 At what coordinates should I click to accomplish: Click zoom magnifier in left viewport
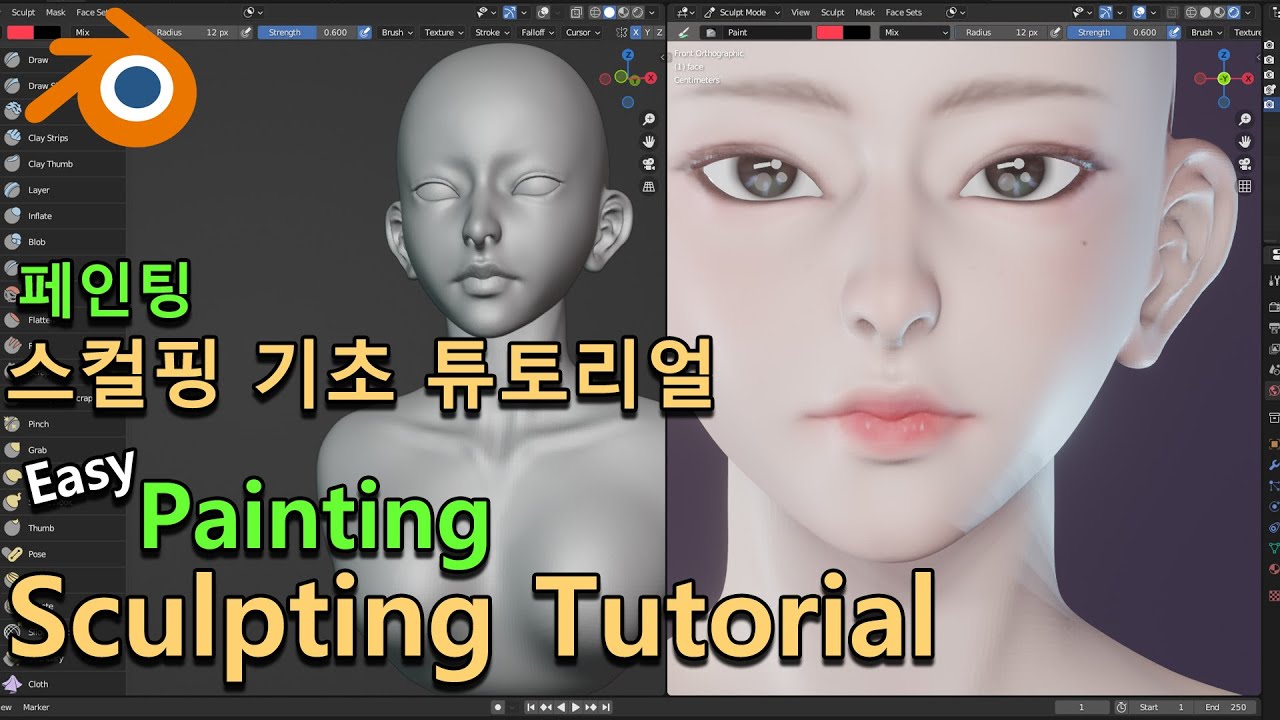pyautogui.click(x=649, y=119)
